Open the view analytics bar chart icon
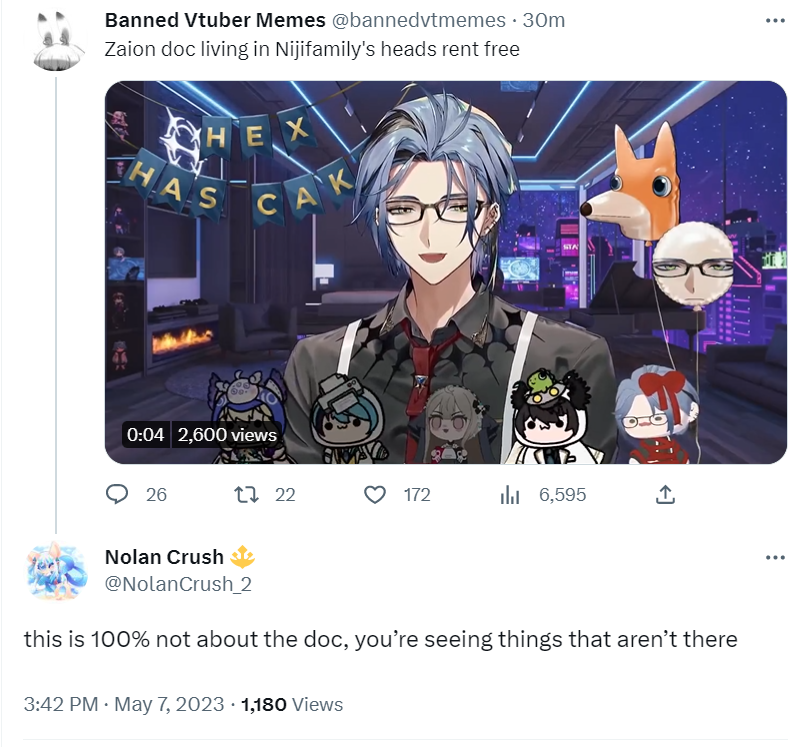The width and height of the screenshot is (808, 747). pyautogui.click(x=510, y=495)
